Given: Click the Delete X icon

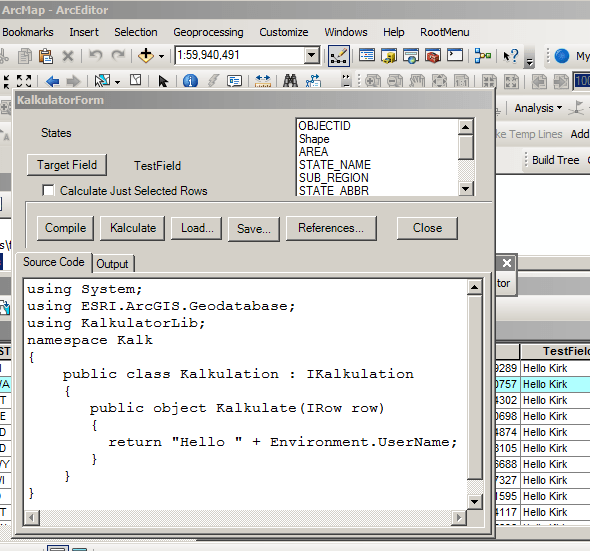Looking at the screenshot, I should pos(68,56).
